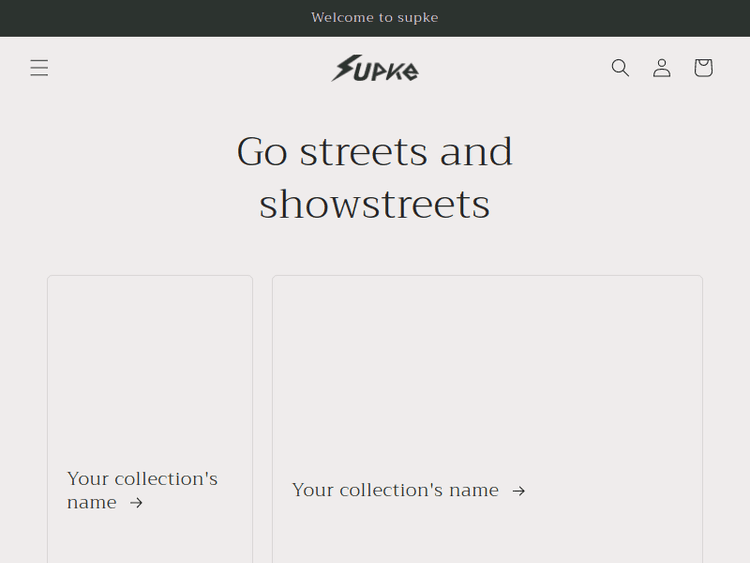Click the word "showstreets" in the heading

pos(375,204)
